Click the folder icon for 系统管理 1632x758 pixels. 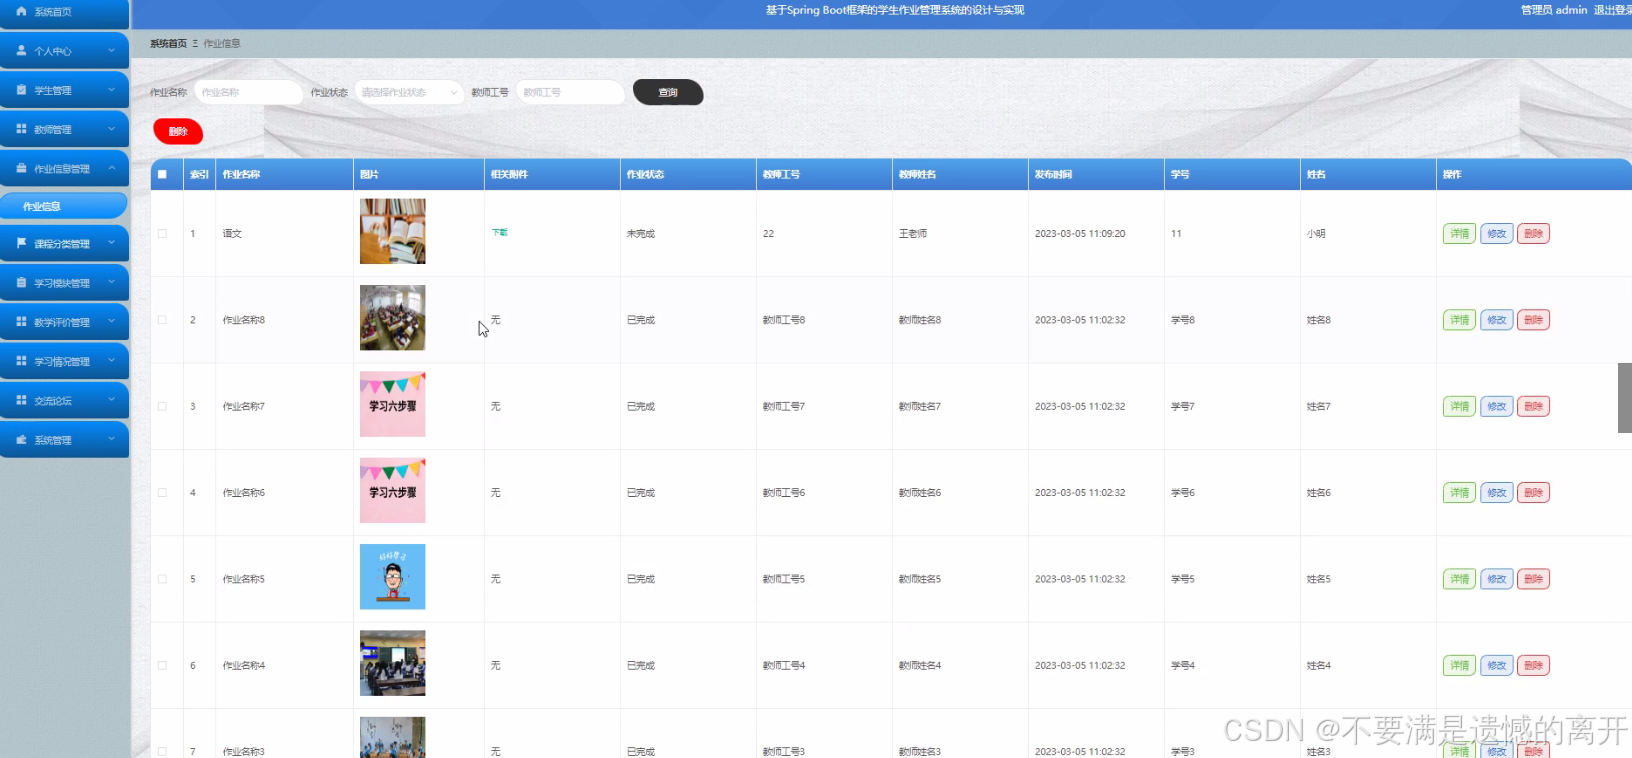pyautogui.click(x=21, y=440)
